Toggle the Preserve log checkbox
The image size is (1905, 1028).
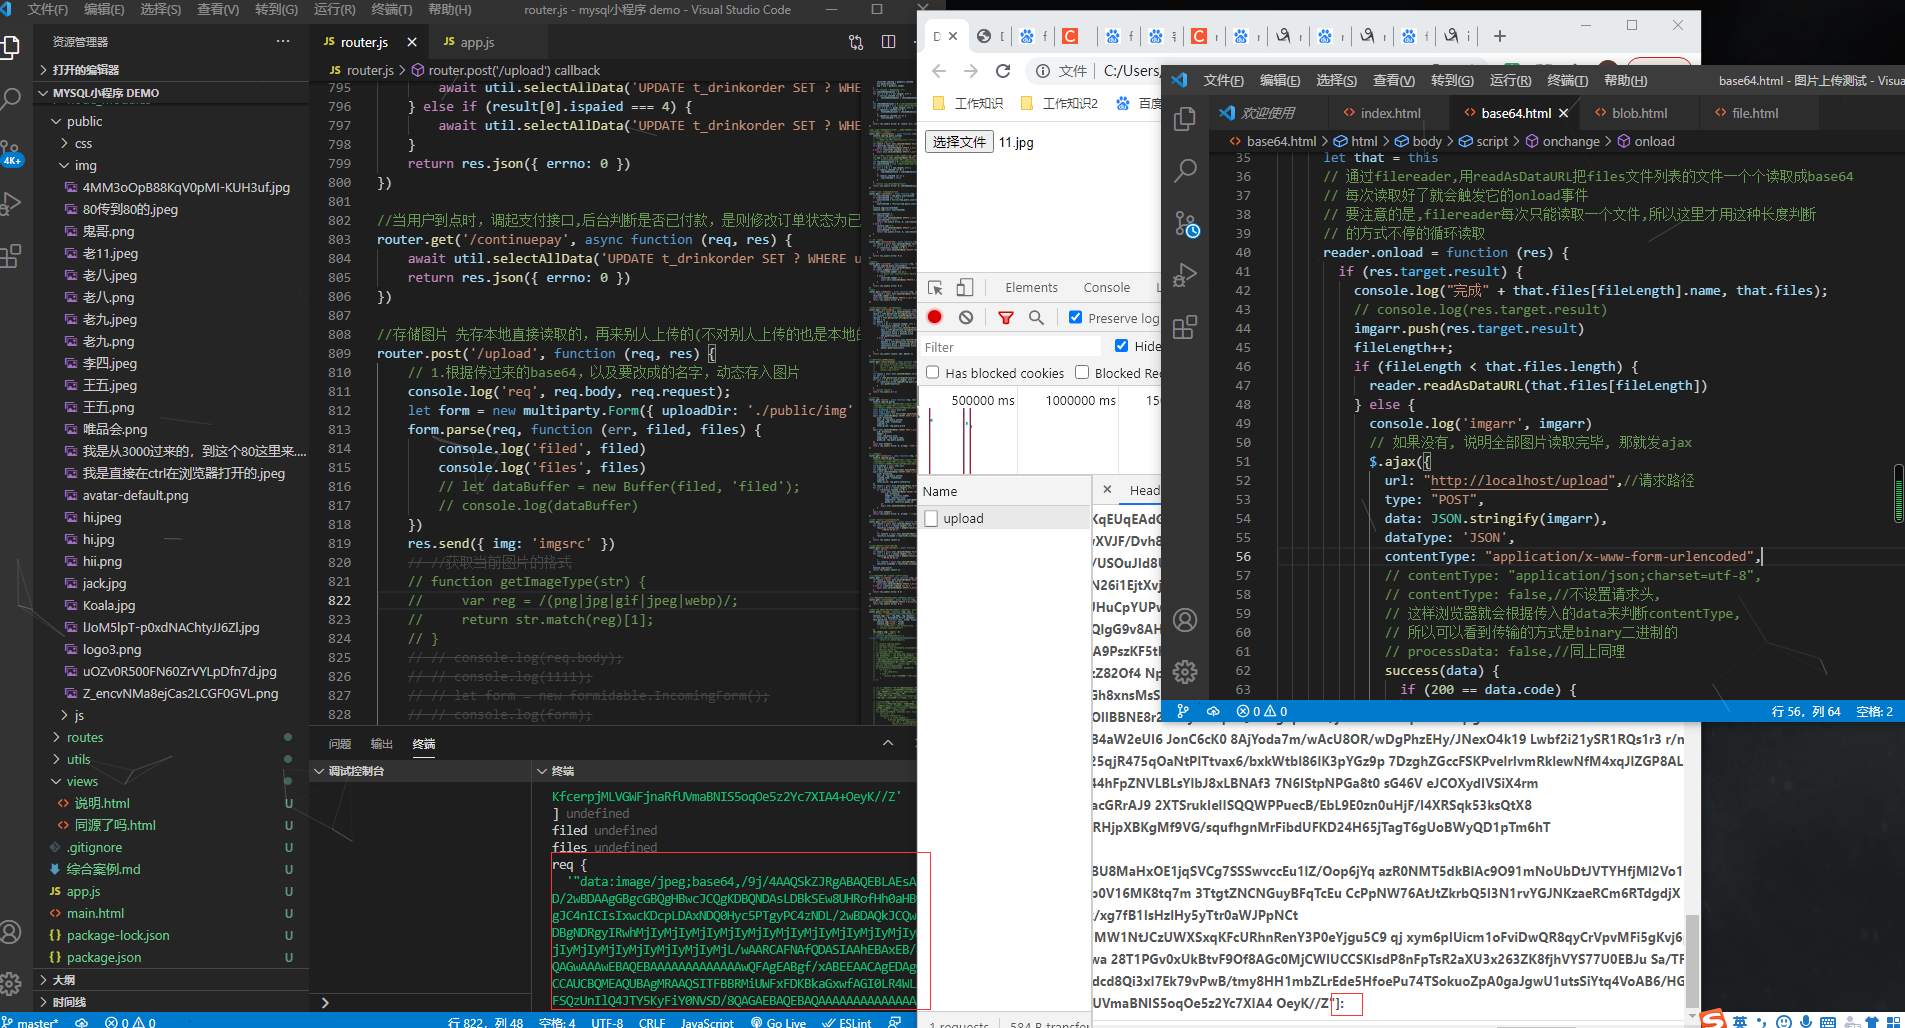pos(1075,317)
